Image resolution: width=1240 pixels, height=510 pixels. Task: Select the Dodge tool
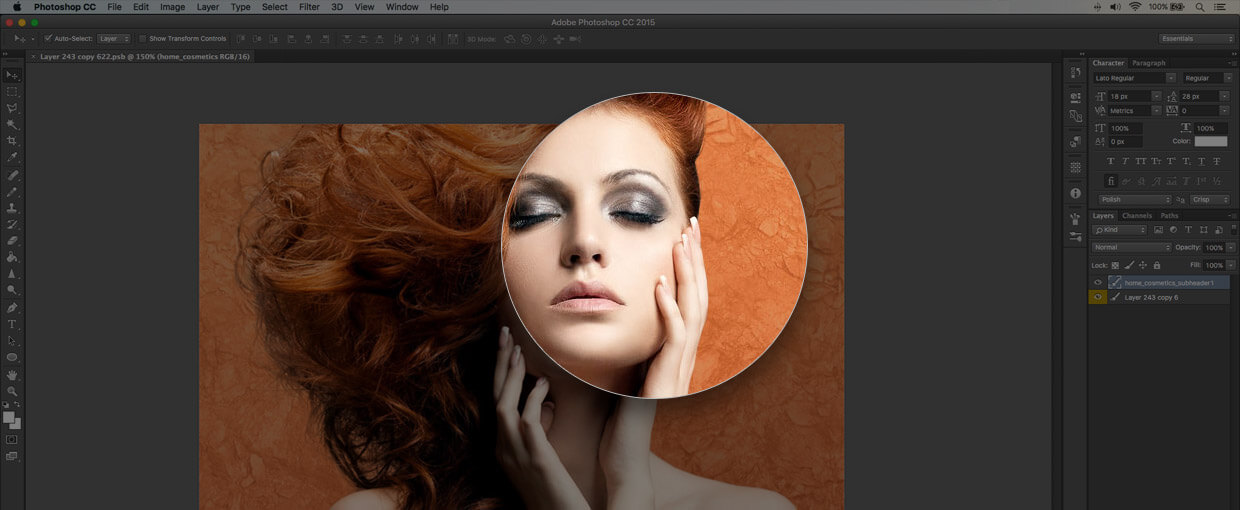click(x=12, y=290)
